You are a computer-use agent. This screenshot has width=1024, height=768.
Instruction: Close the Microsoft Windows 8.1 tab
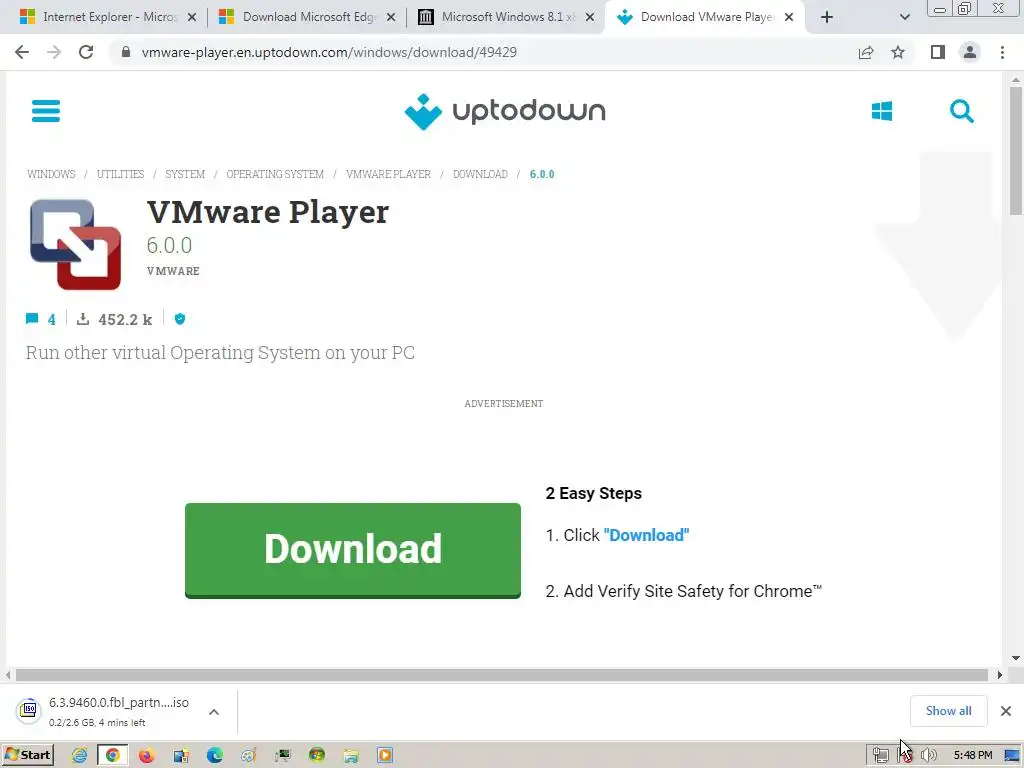[x=590, y=18]
